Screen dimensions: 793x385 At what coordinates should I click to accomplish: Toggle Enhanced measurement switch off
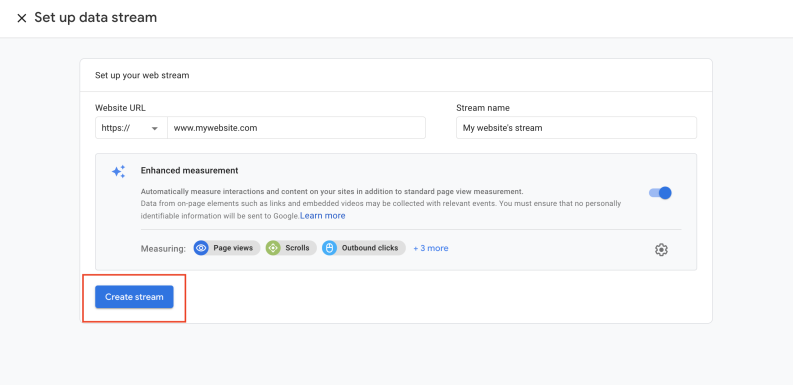tap(660, 193)
